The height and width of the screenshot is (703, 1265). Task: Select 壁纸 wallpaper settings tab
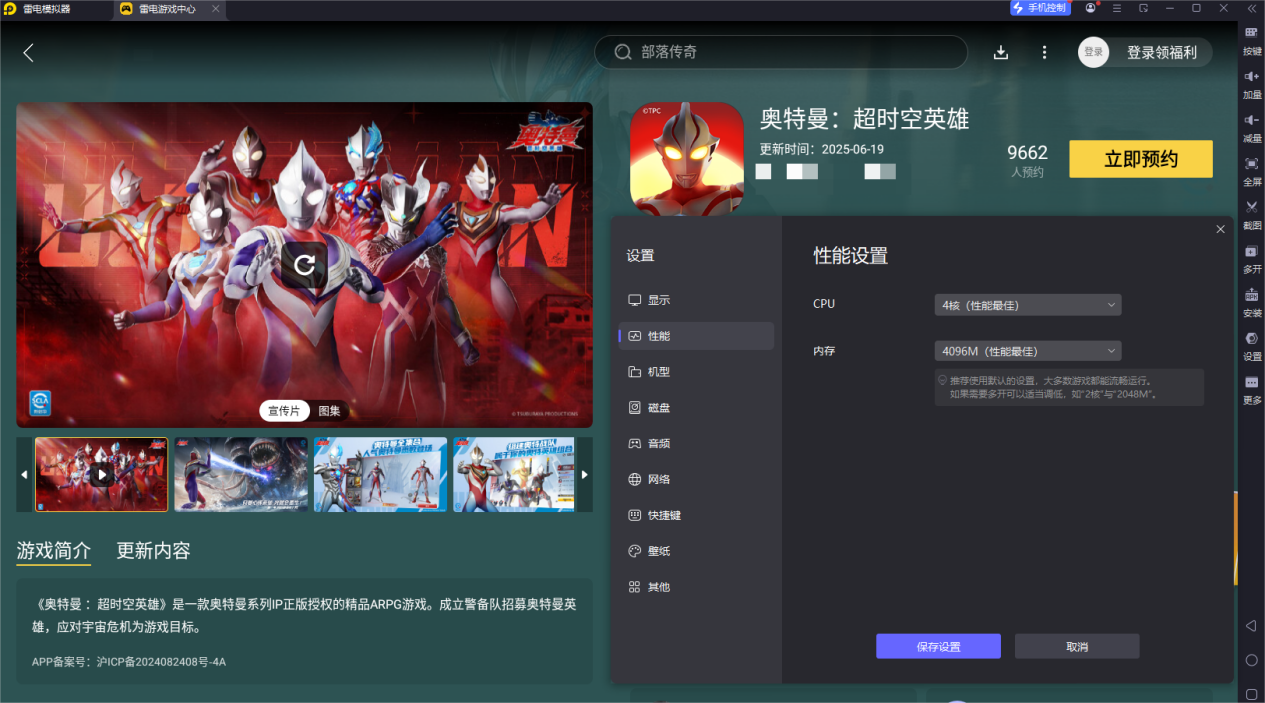point(696,551)
